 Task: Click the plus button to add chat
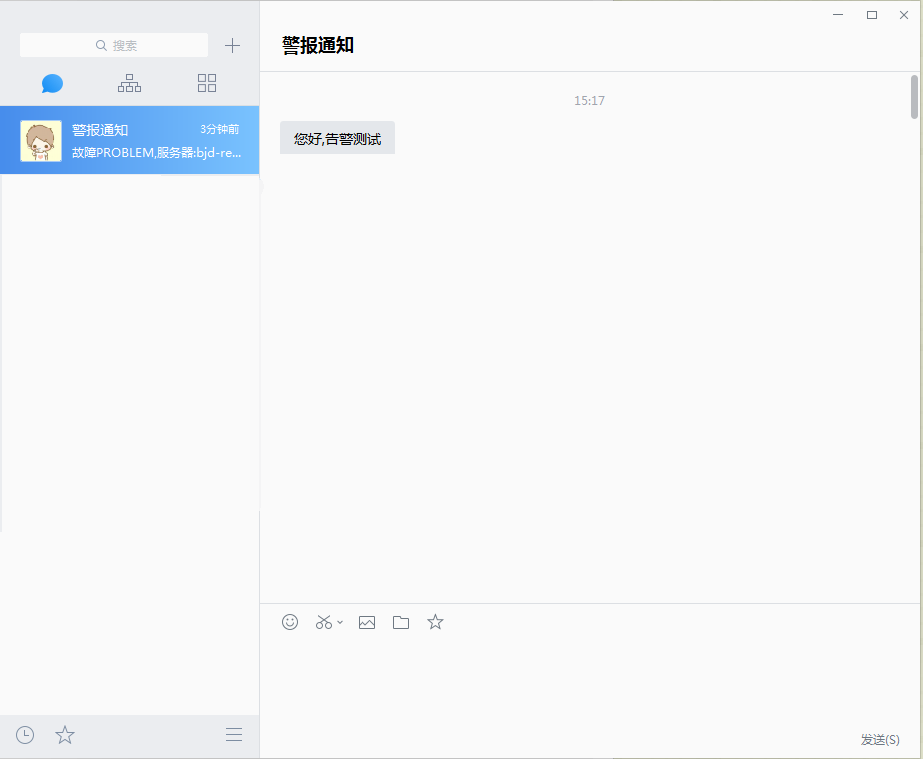click(232, 45)
